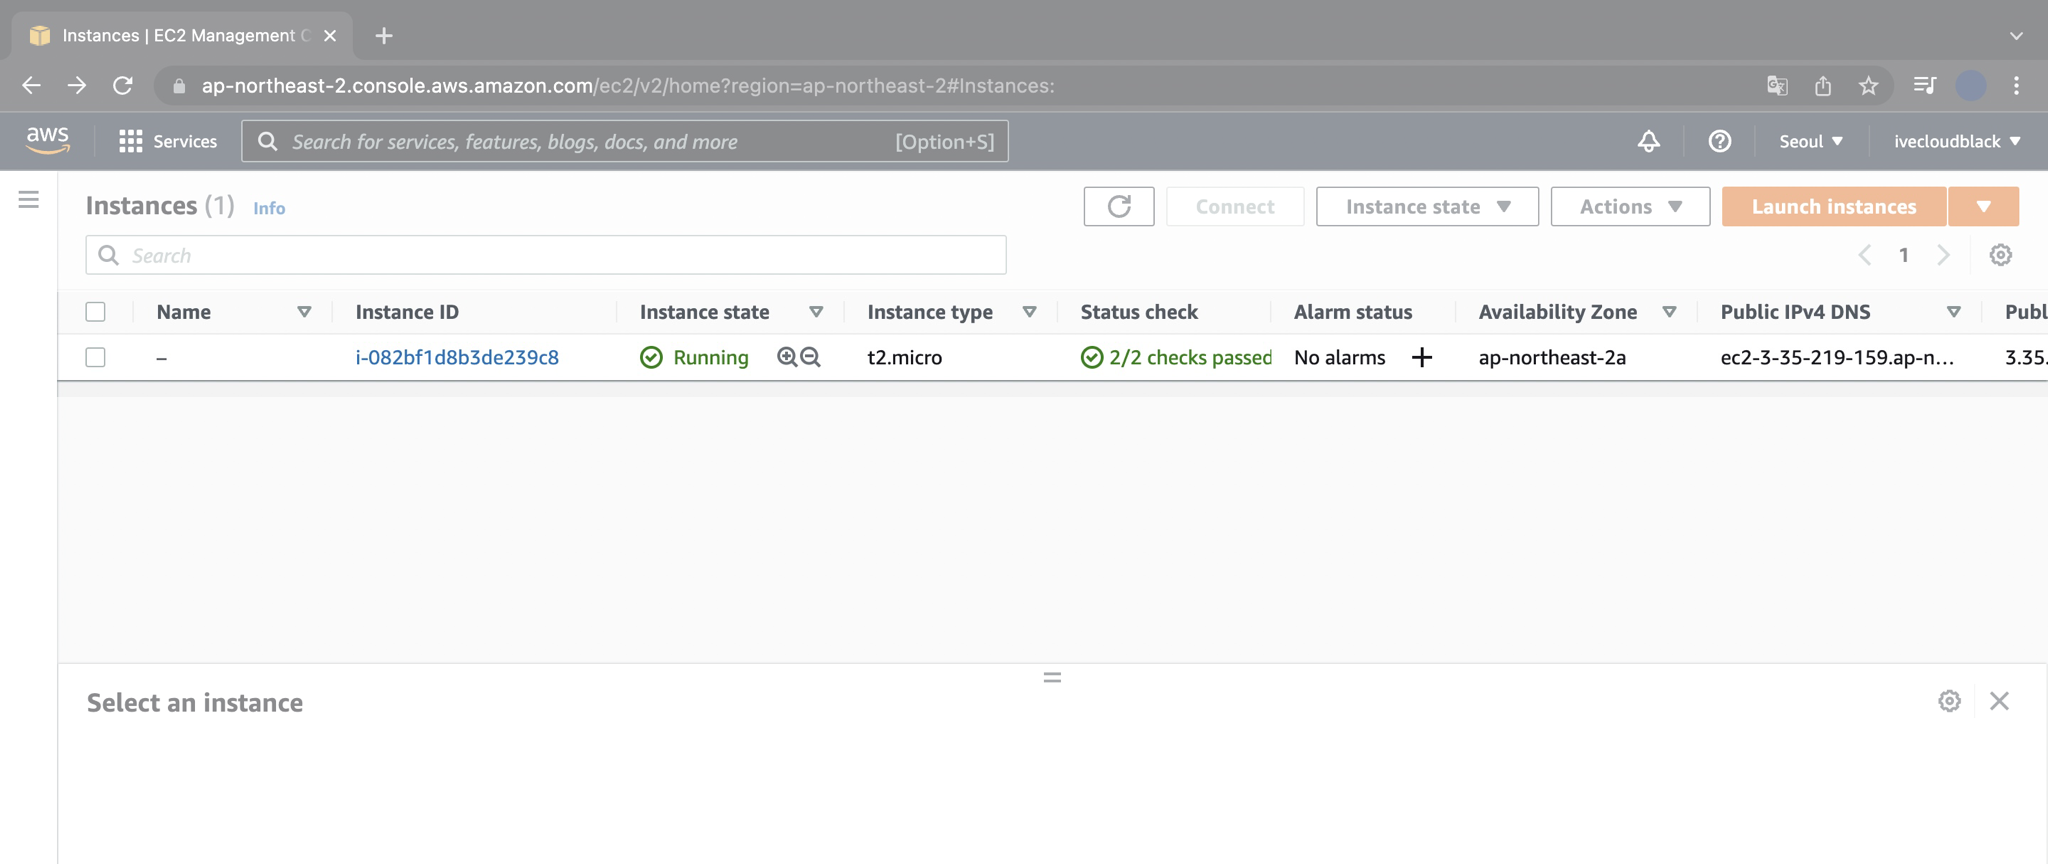Switch to the EC2 Management Console browser tab
The image size is (2048, 864).
(x=180, y=36)
